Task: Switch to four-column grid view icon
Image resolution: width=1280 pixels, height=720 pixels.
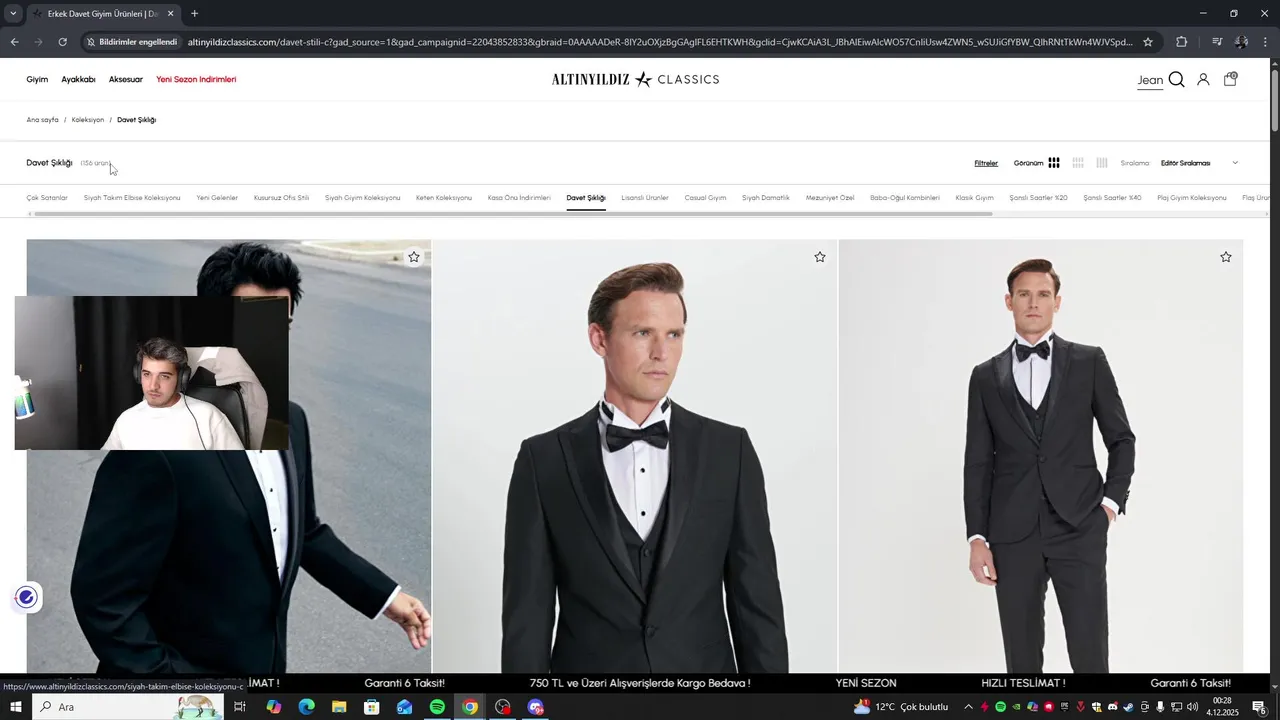Action: tap(1078, 163)
